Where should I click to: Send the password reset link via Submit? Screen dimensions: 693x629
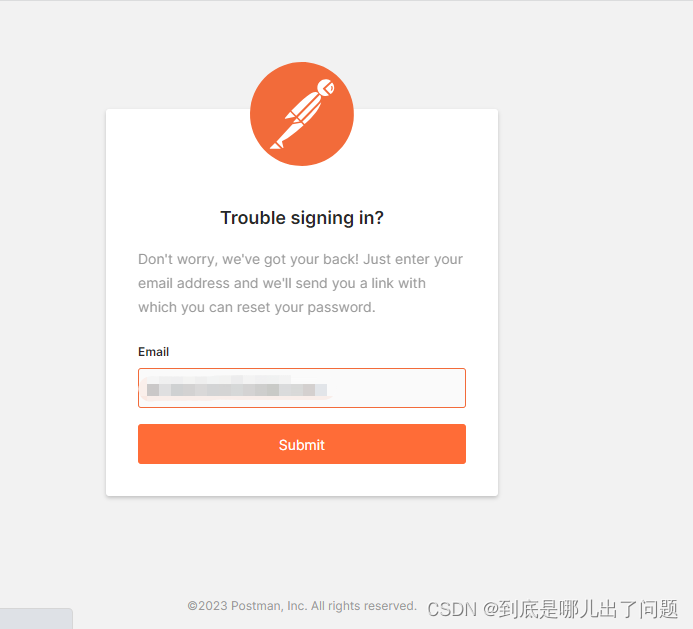point(302,444)
